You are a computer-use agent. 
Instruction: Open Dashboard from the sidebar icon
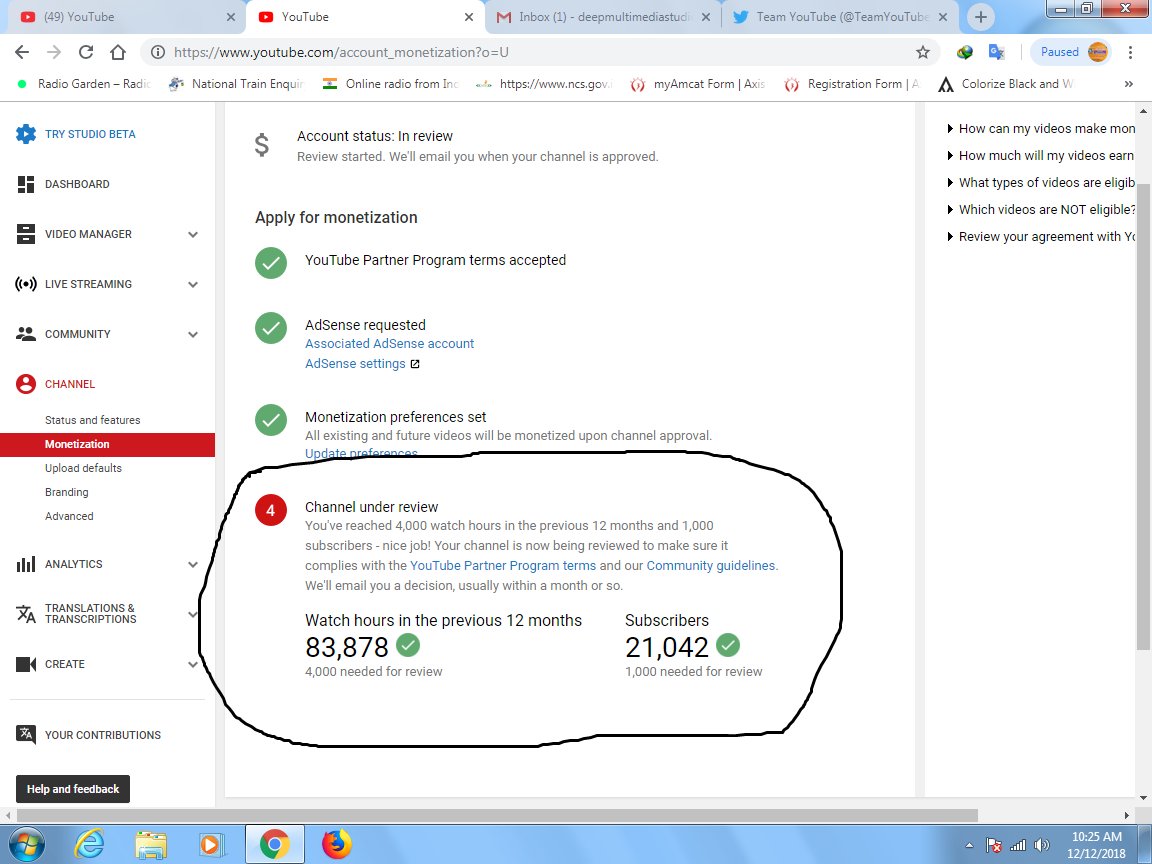pos(26,184)
